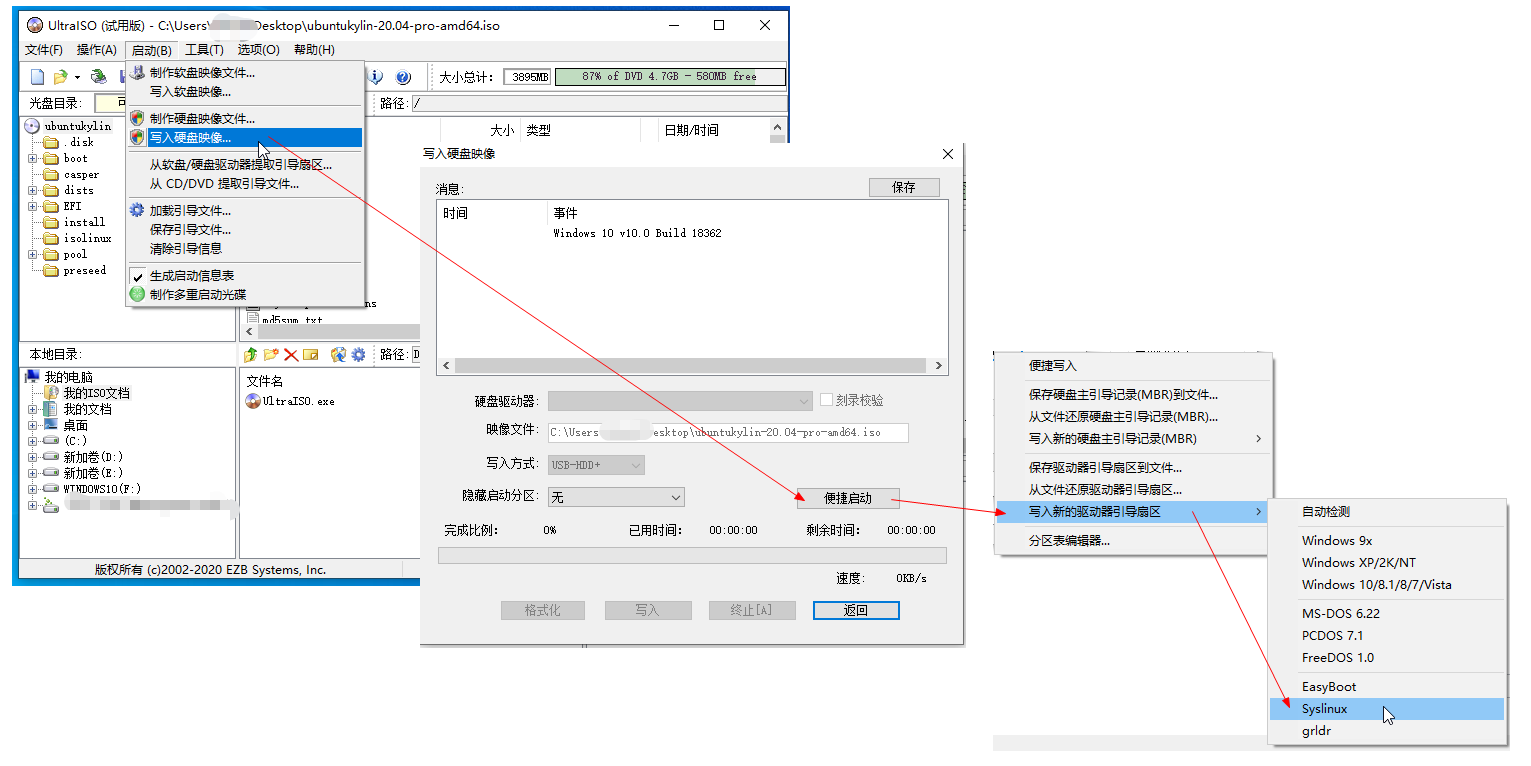
Task: Open the dropdown arrow beside the Open icon
Action: pyautogui.click(x=77, y=77)
